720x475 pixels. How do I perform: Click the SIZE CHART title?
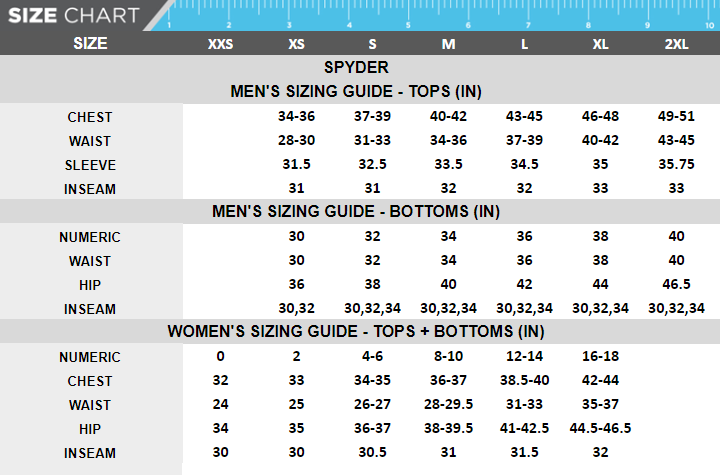pyautogui.click(x=70, y=15)
